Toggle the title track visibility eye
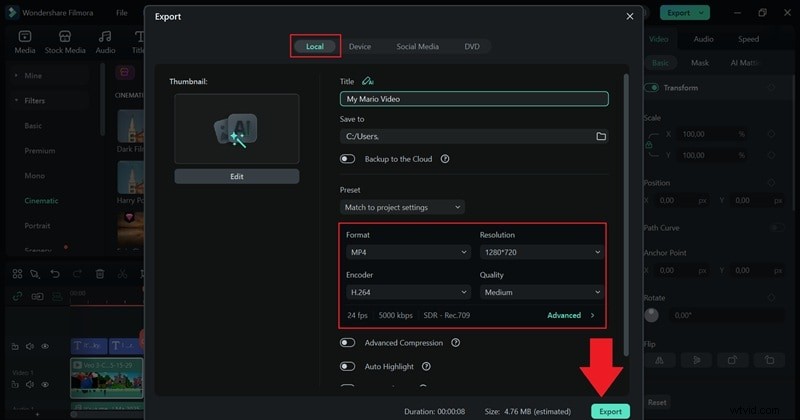Screen dimensions: 800x420 tap(45, 347)
